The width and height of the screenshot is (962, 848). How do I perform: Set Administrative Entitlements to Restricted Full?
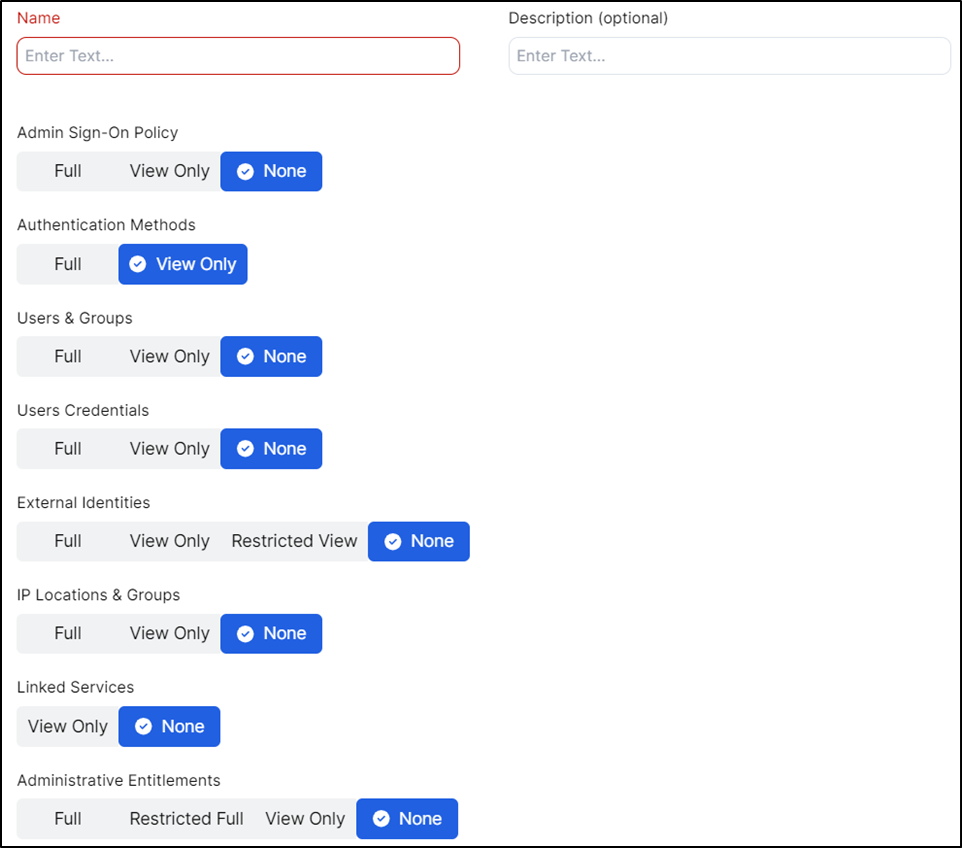(186, 818)
